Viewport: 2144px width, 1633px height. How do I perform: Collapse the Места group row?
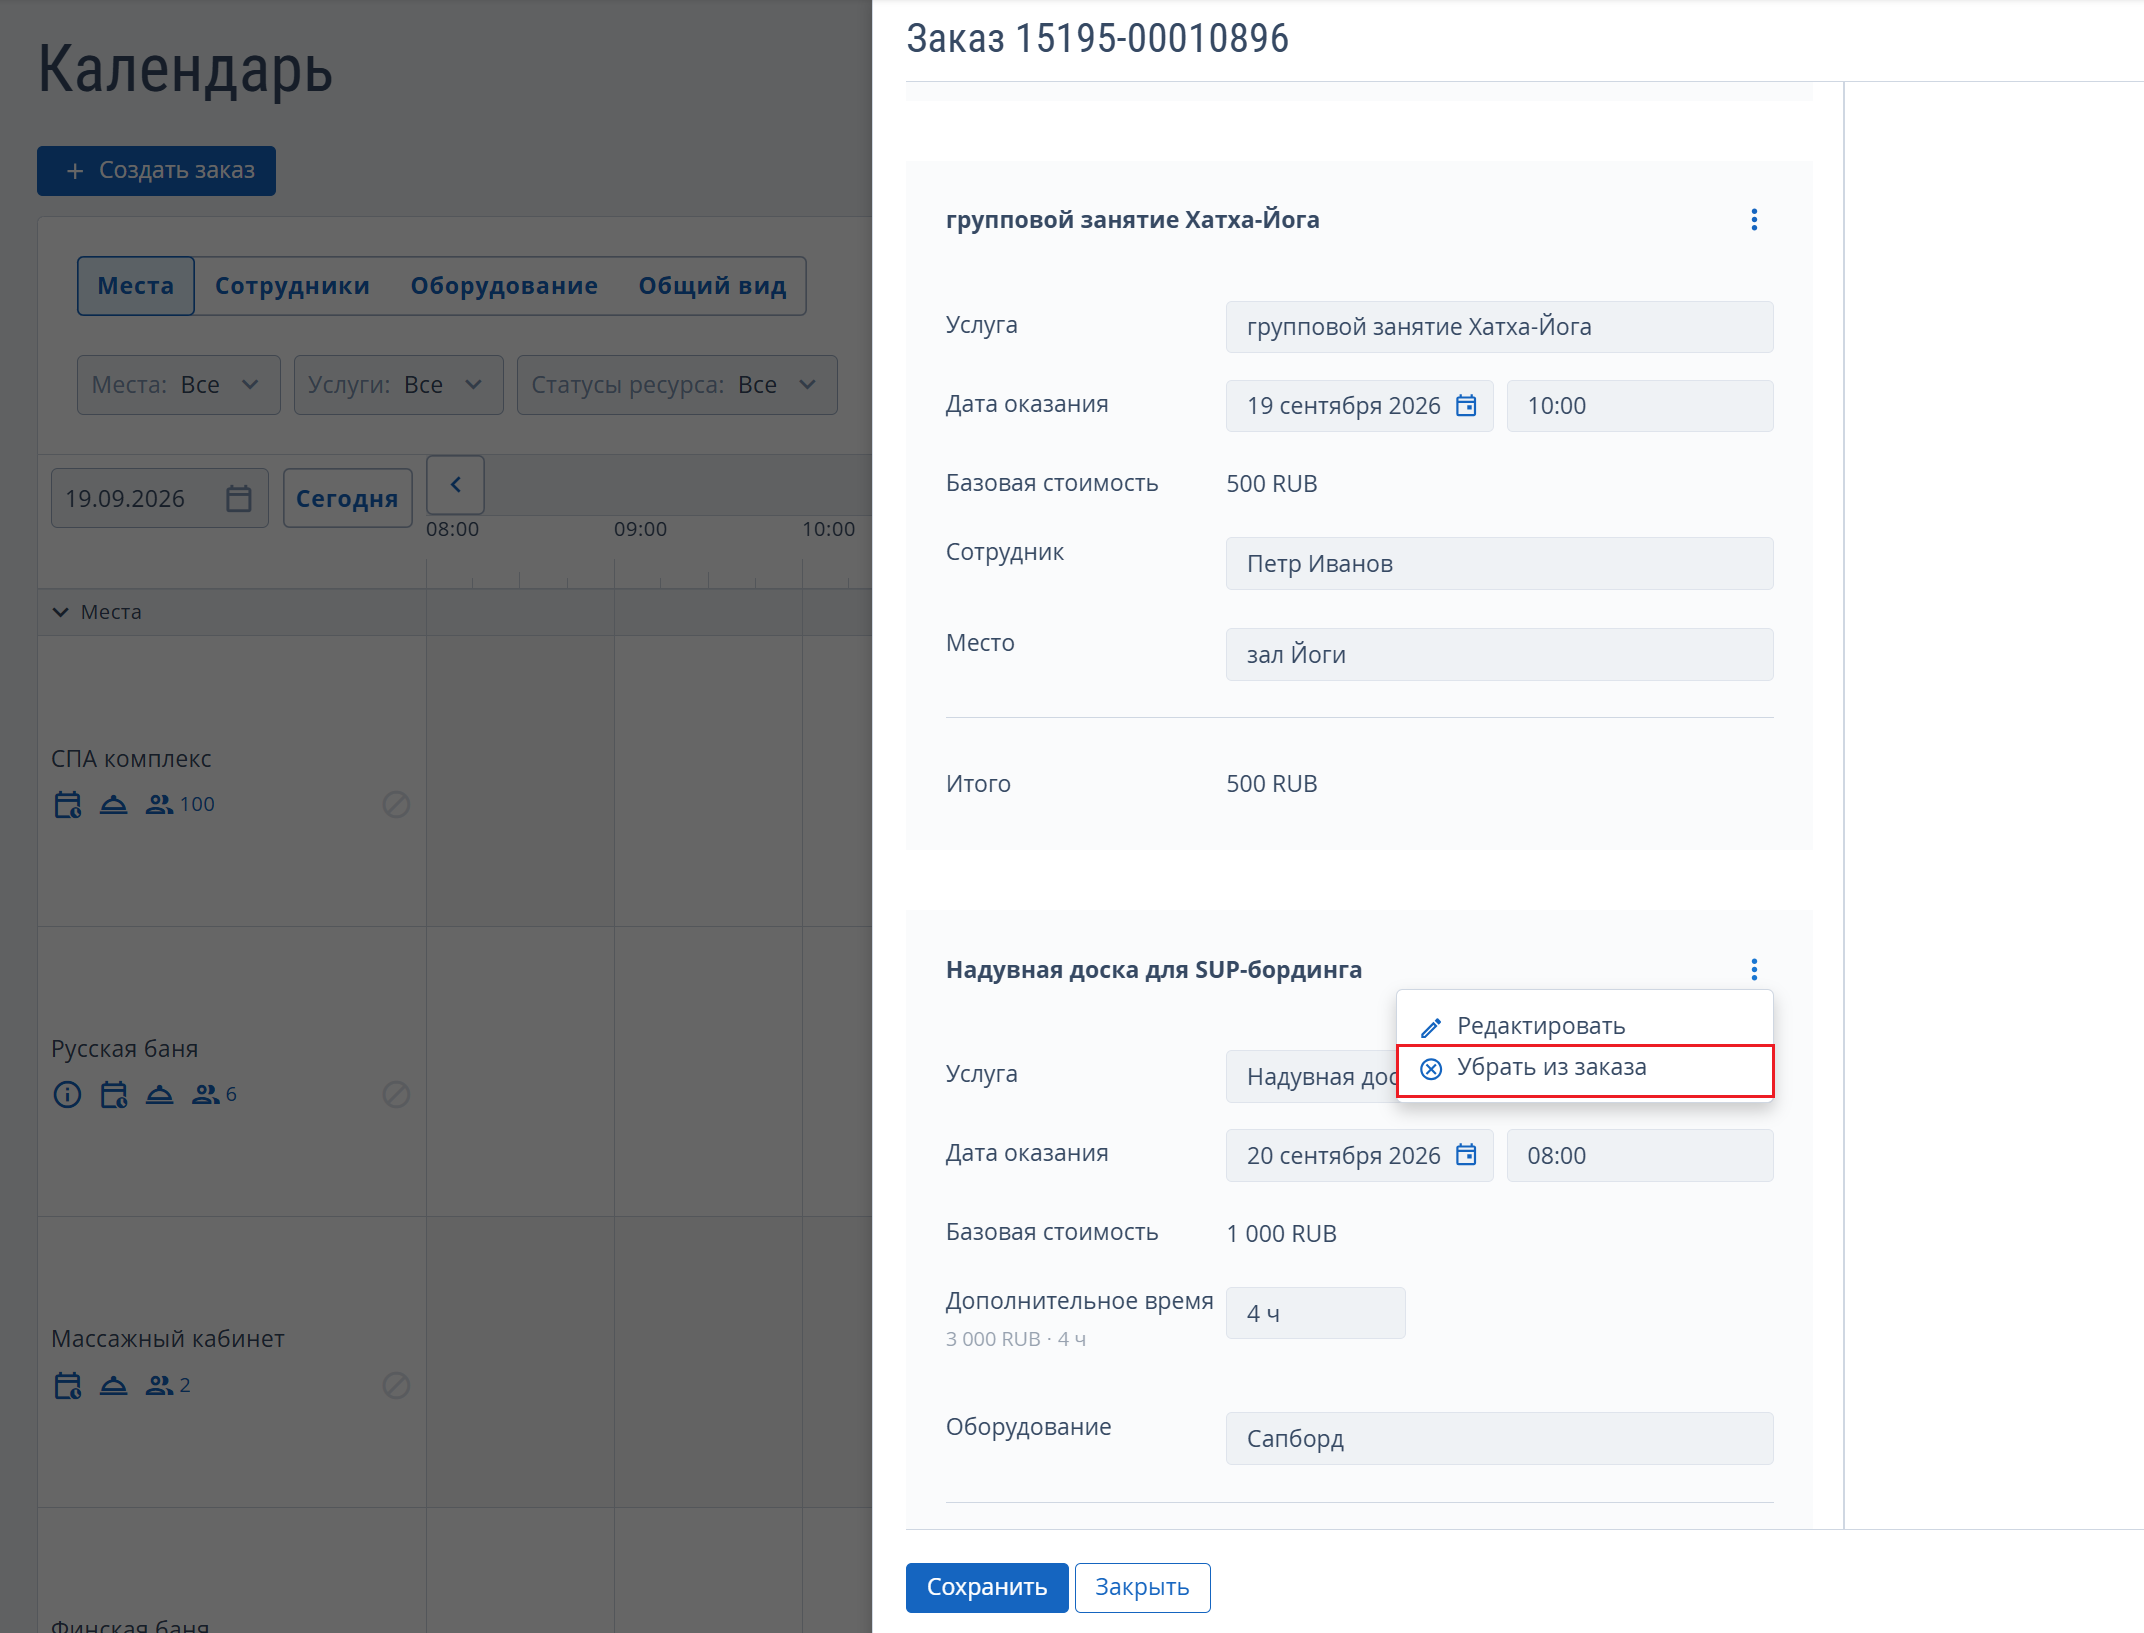[61, 612]
